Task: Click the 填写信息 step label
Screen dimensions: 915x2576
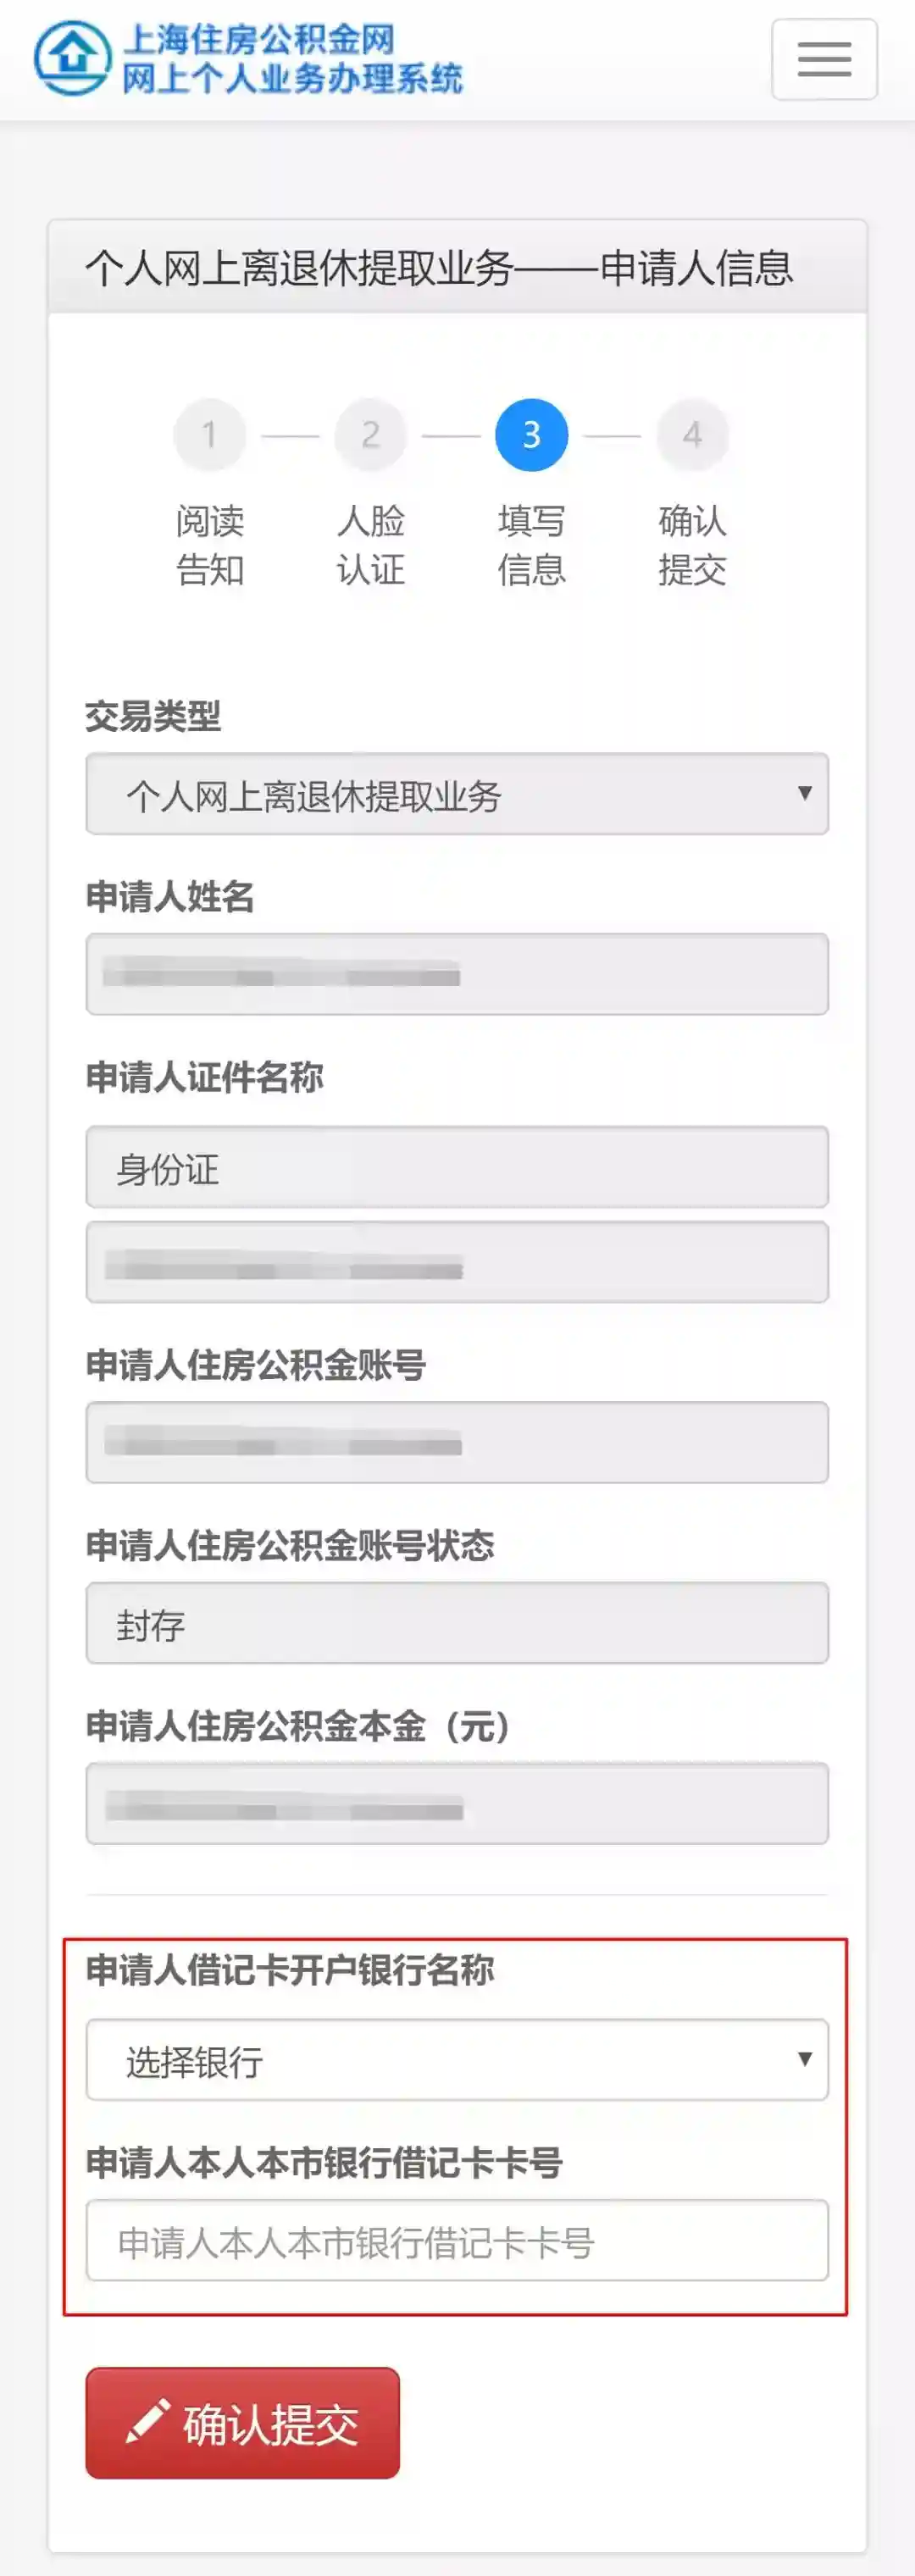Action: (532, 545)
